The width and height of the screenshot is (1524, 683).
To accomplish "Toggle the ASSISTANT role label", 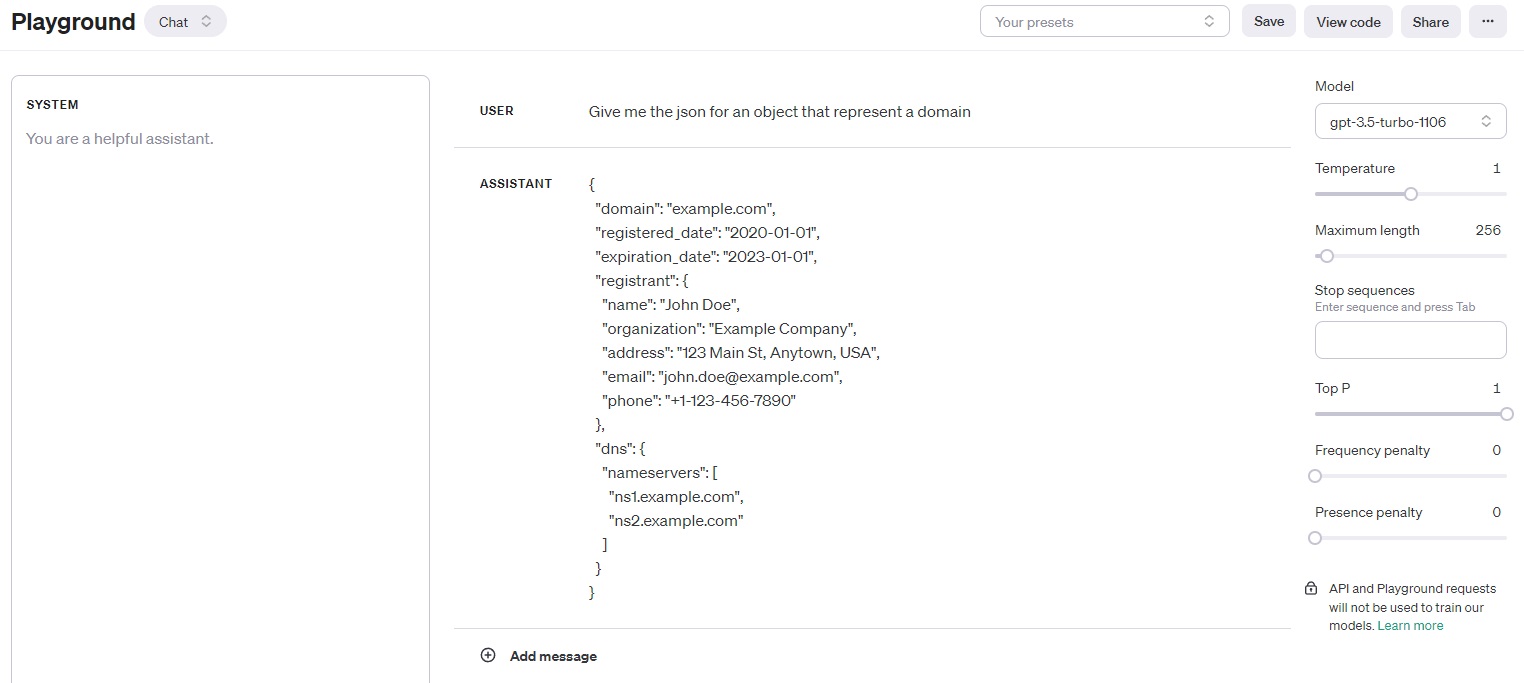I will 516,184.
